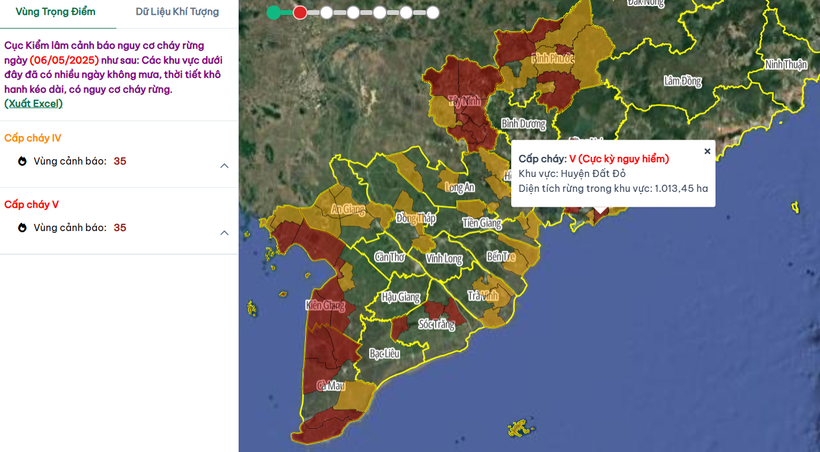This screenshot has height=452, width=820.
Task: Close the Huyện Đất Đỏ info popup
Action: point(707,151)
